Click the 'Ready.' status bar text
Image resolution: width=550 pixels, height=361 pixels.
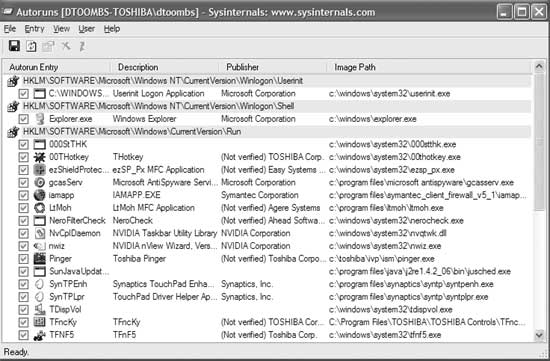16,352
